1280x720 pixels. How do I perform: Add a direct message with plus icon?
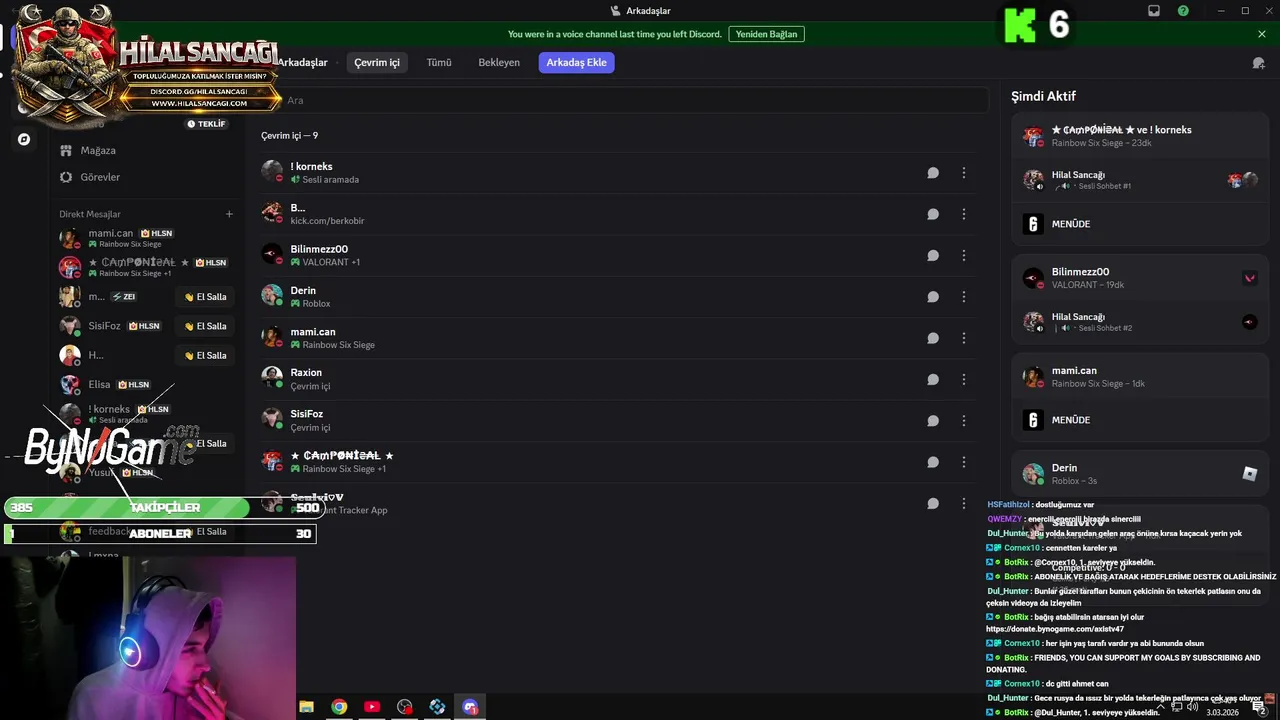coord(229,214)
